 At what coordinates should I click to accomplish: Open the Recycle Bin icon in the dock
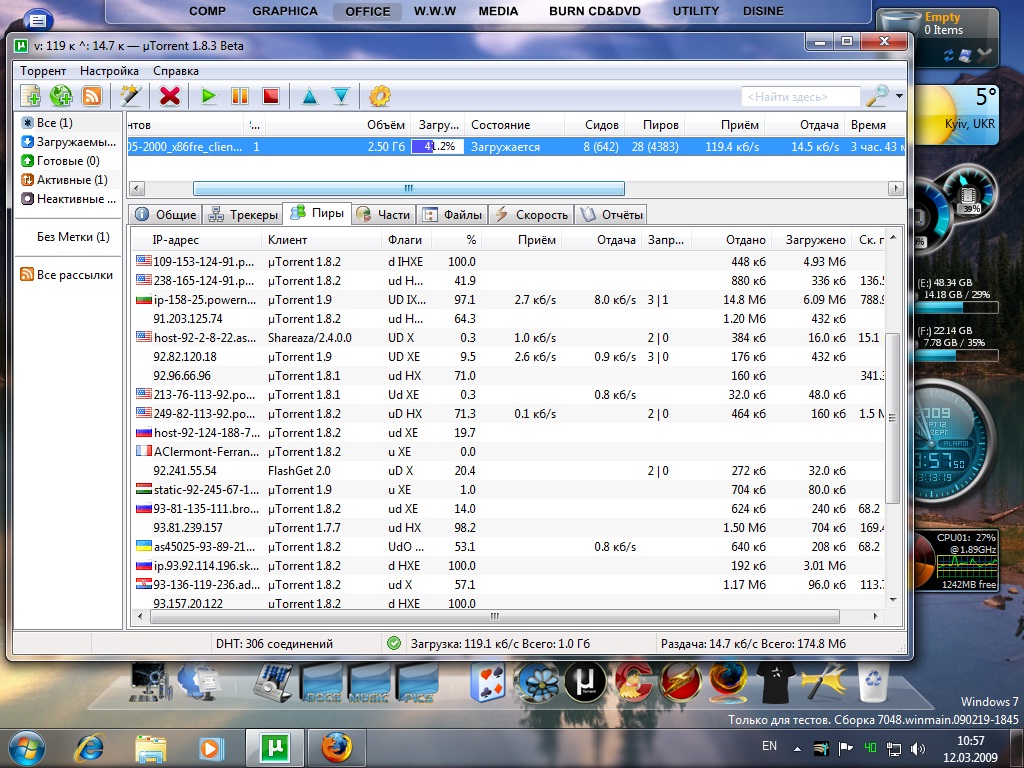[x=873, y=682]
